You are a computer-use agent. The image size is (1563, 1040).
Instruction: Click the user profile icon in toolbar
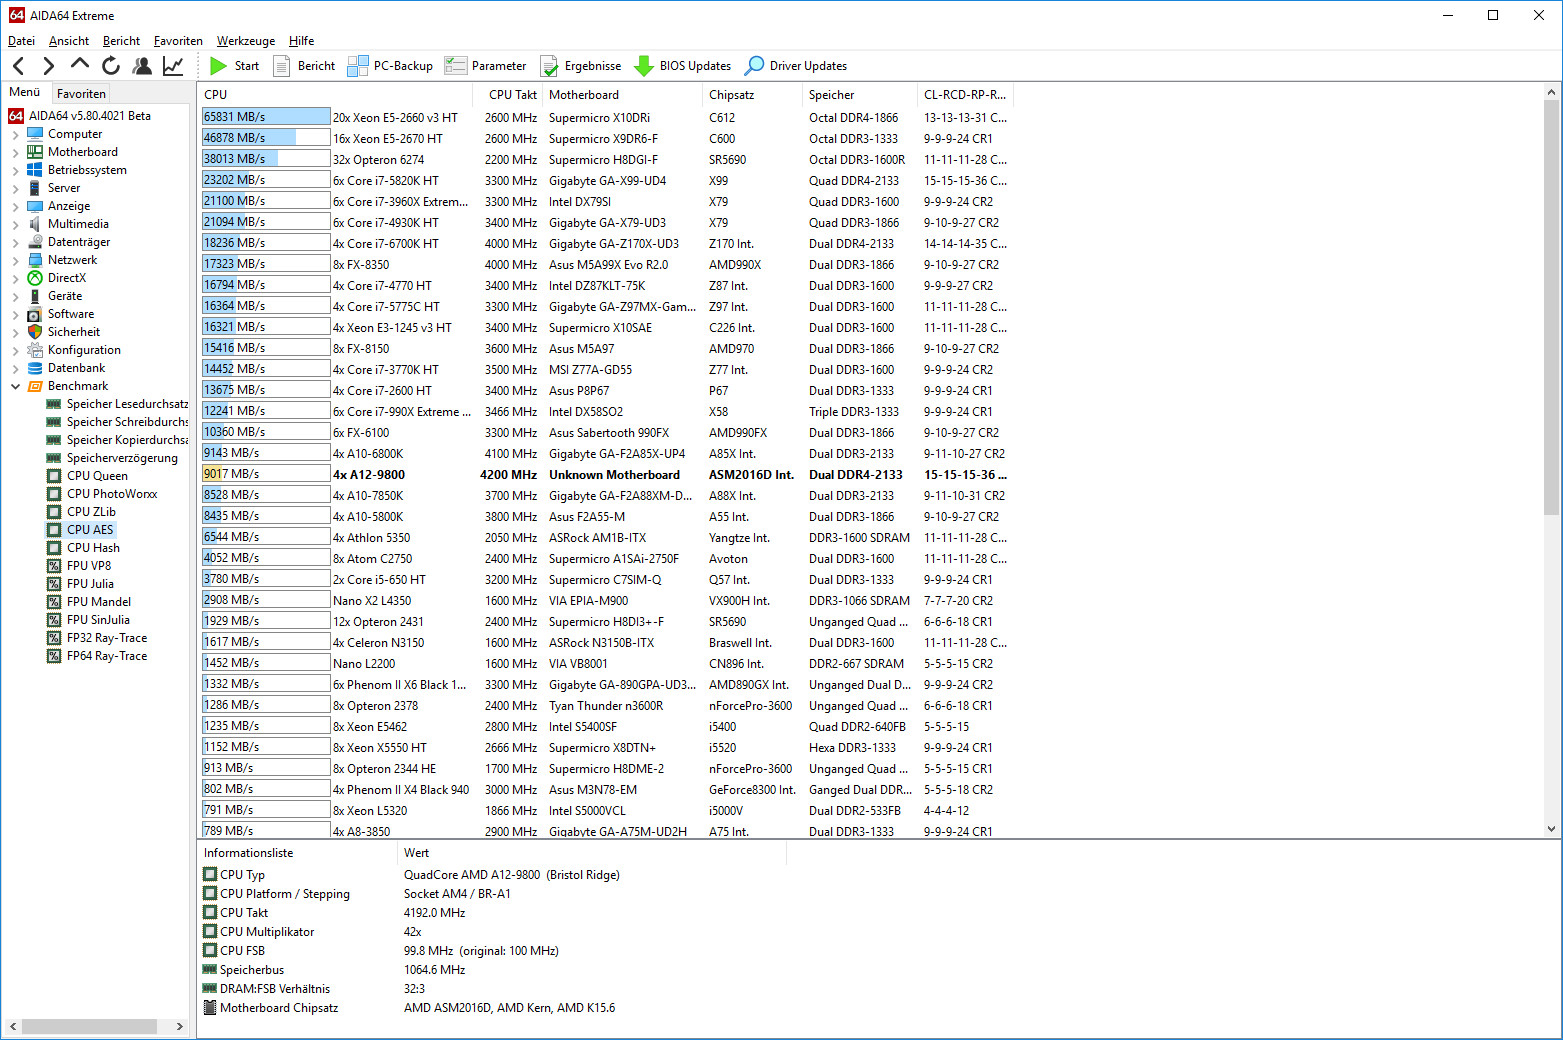tap(142, 66)
